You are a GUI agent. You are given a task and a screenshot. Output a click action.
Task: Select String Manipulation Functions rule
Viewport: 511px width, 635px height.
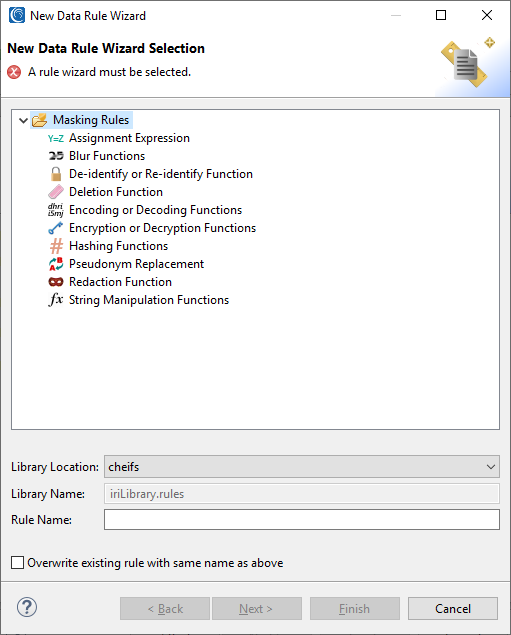pyautogui.click(x=149, y=300)
